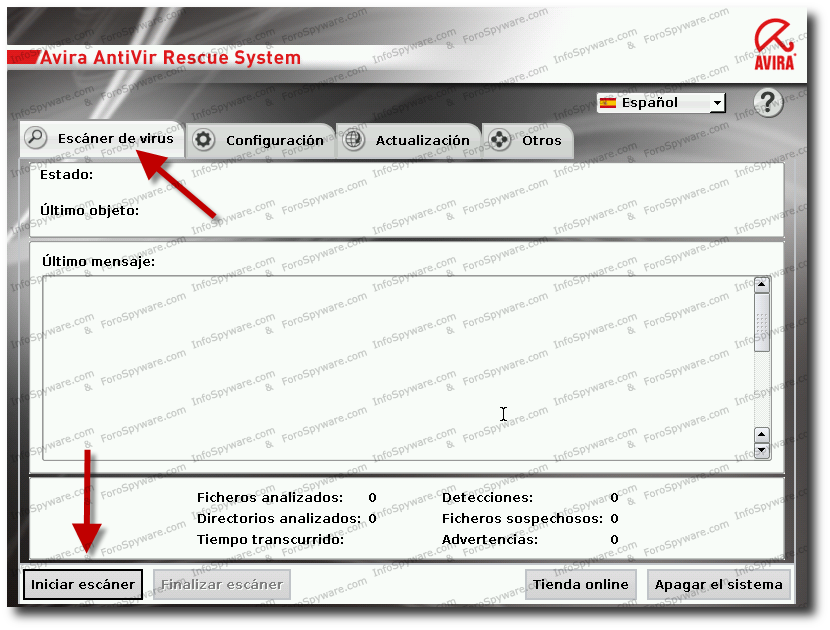
Task: Open the Tienda online button
Action: click(580, 584)
